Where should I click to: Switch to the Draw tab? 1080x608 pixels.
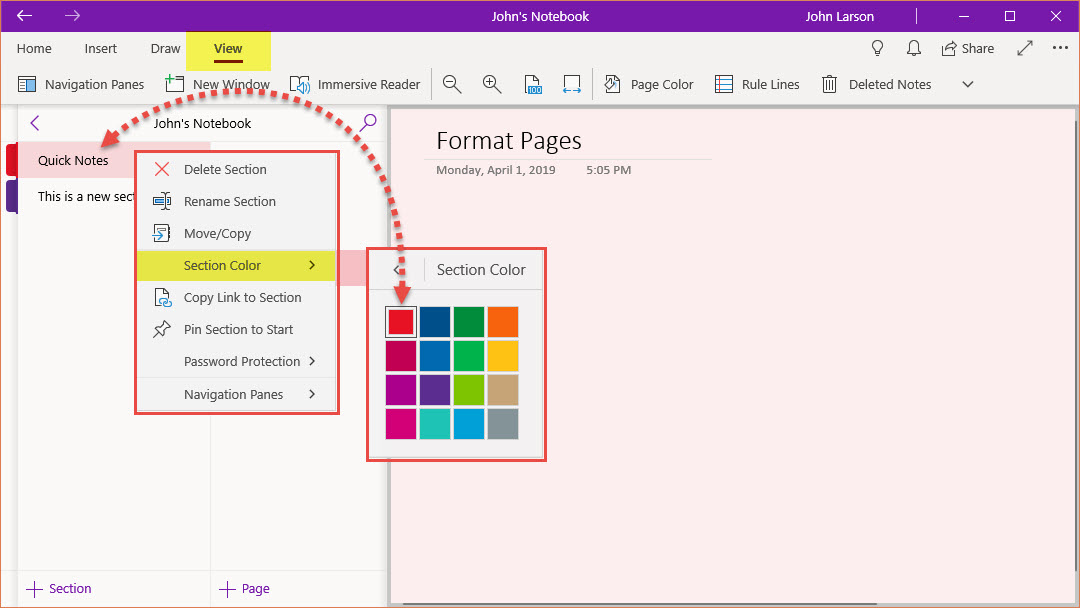pyautogui.click(x=165, y=48)
